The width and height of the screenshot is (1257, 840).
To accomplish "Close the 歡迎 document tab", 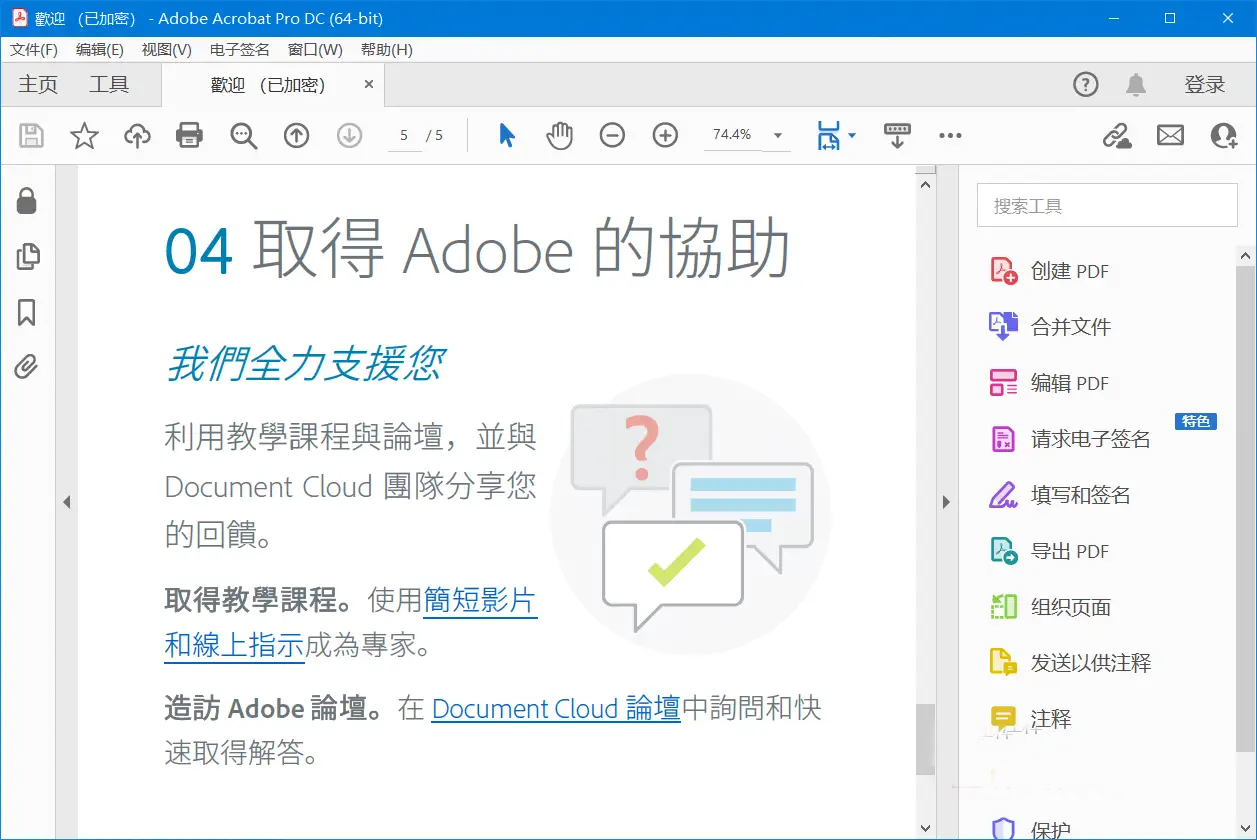I will point(369,85).
